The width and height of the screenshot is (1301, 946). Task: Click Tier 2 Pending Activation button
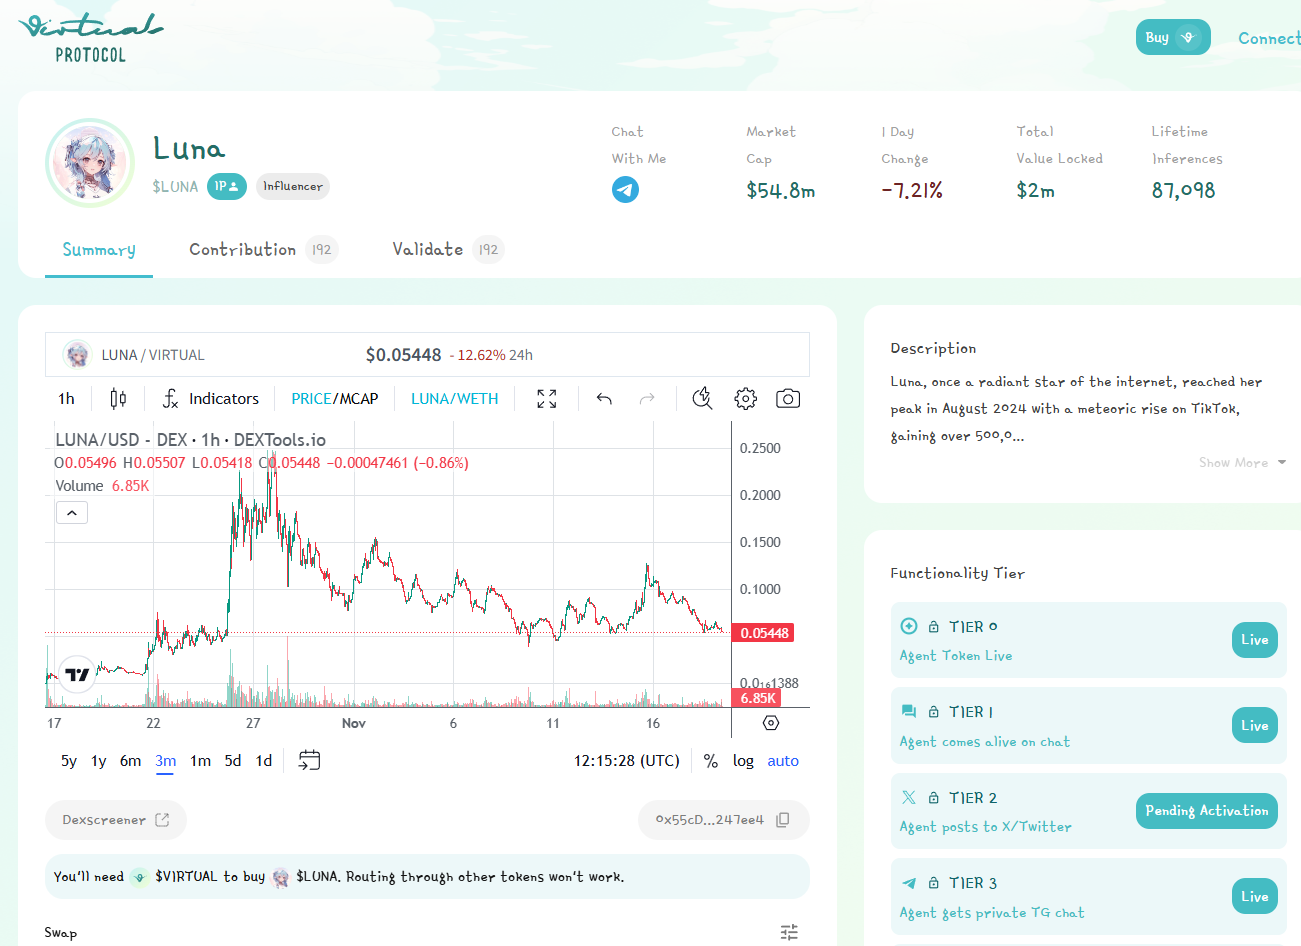[1207, 811]
